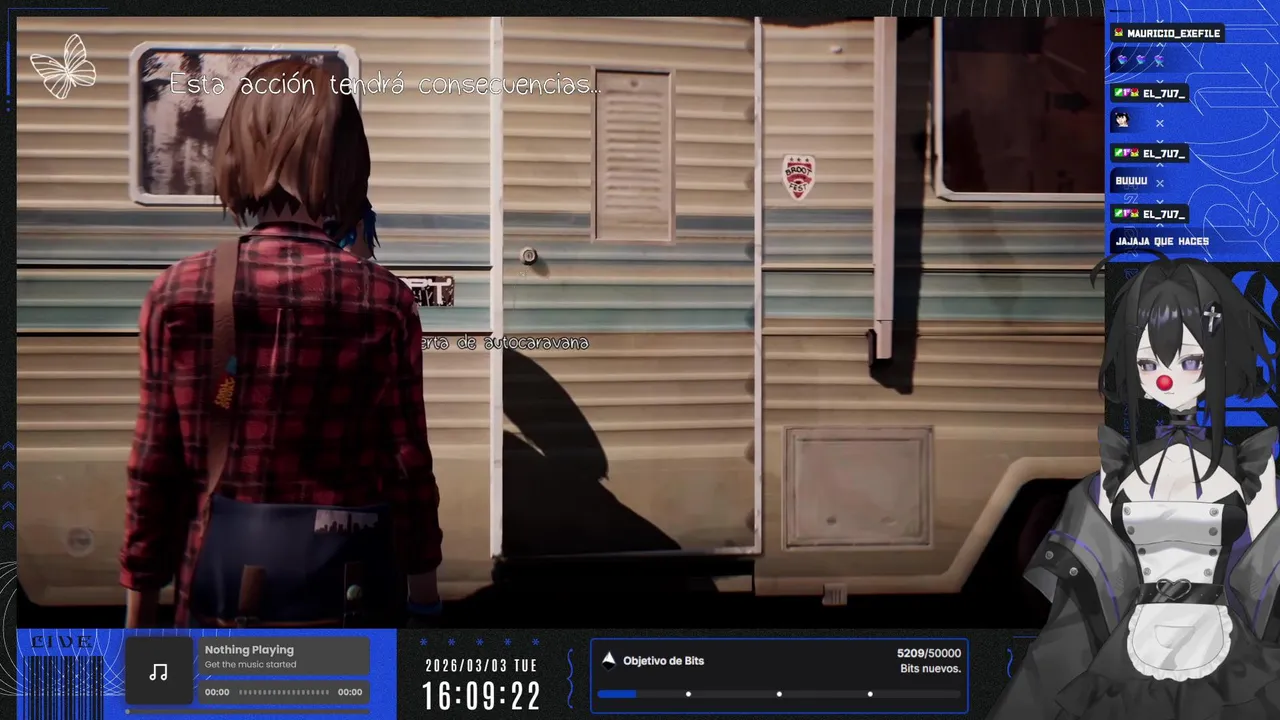Click the 'Objetivo de Bits' label

[x=663, y=661]
